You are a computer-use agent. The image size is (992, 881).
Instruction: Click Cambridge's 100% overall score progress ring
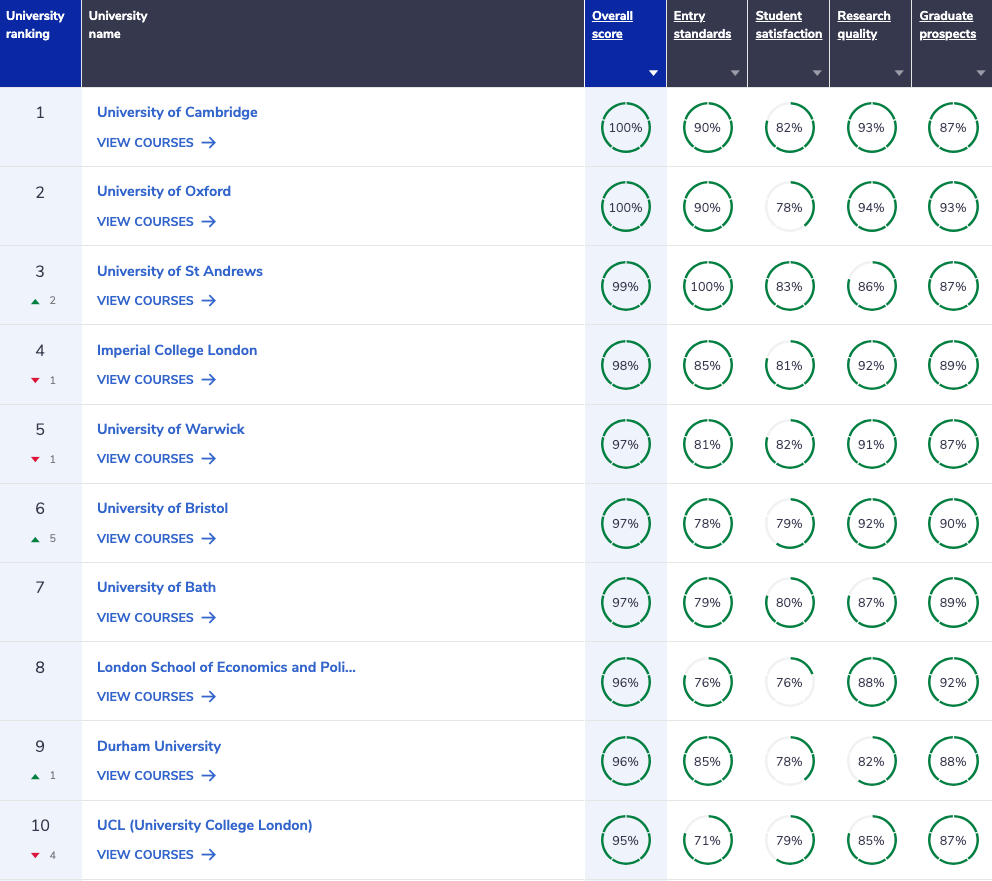pos(626,128)
